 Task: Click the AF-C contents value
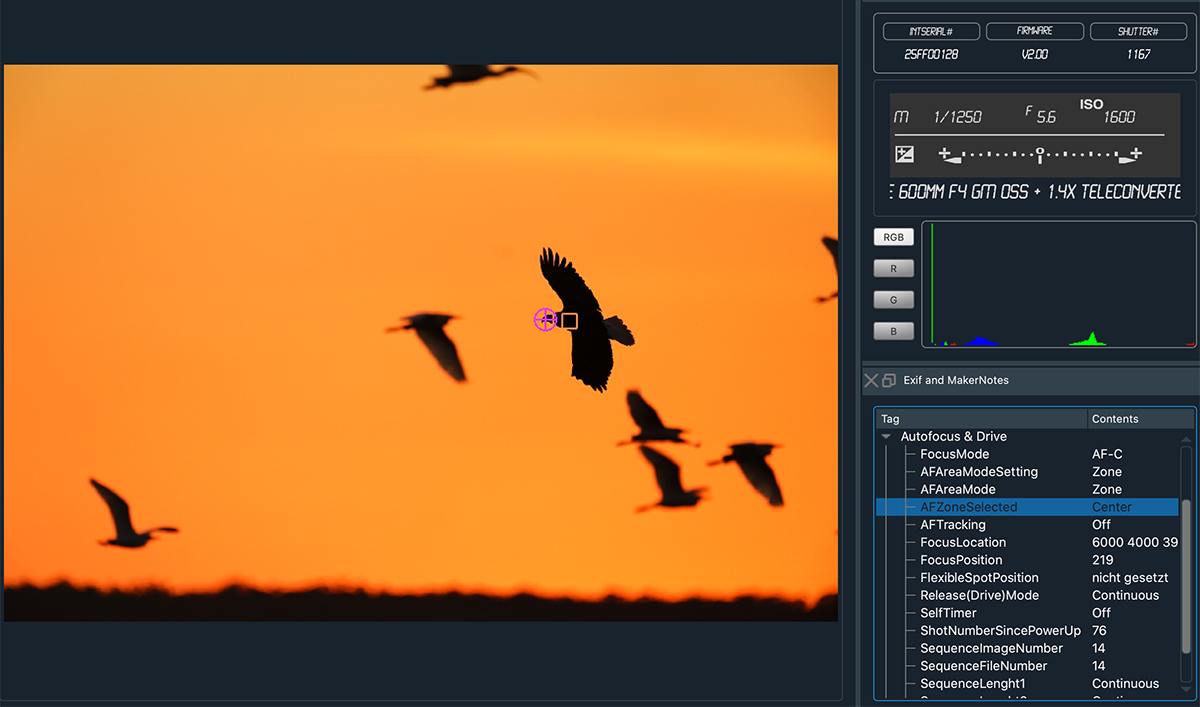1107,454
